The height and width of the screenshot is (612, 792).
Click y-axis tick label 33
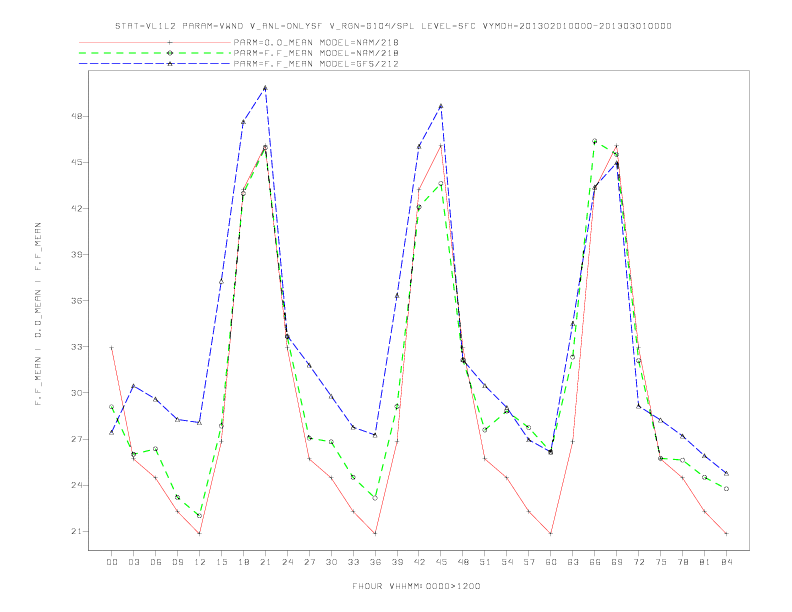[78, 346]
